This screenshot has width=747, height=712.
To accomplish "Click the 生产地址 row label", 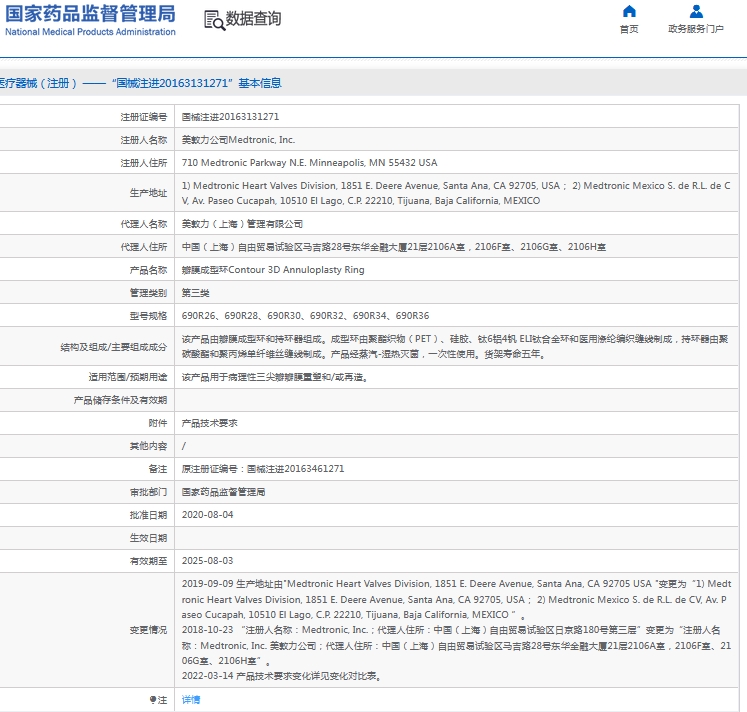I will 148,193.
